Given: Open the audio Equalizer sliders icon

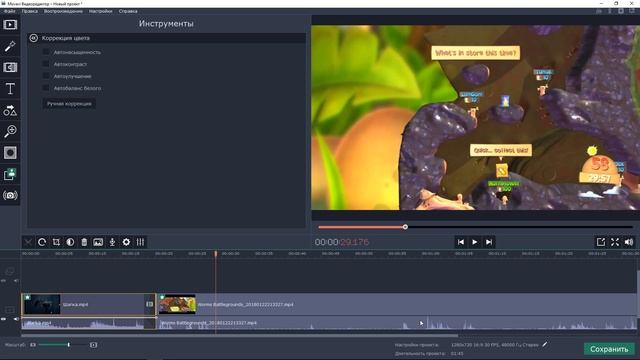Looking at the screenshot, I should (140, 242).
